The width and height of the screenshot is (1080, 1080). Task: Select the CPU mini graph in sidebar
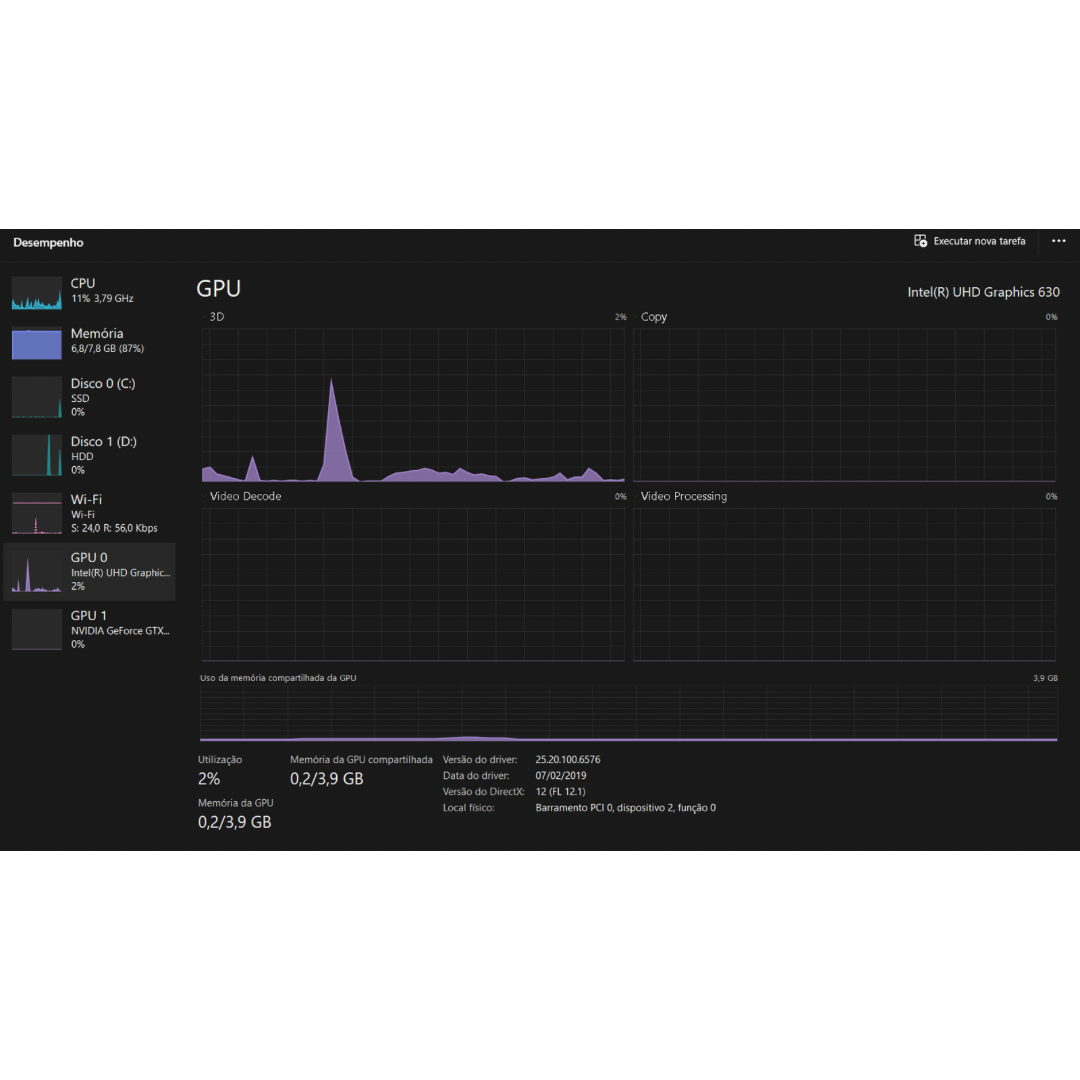[x=37, y=293]
